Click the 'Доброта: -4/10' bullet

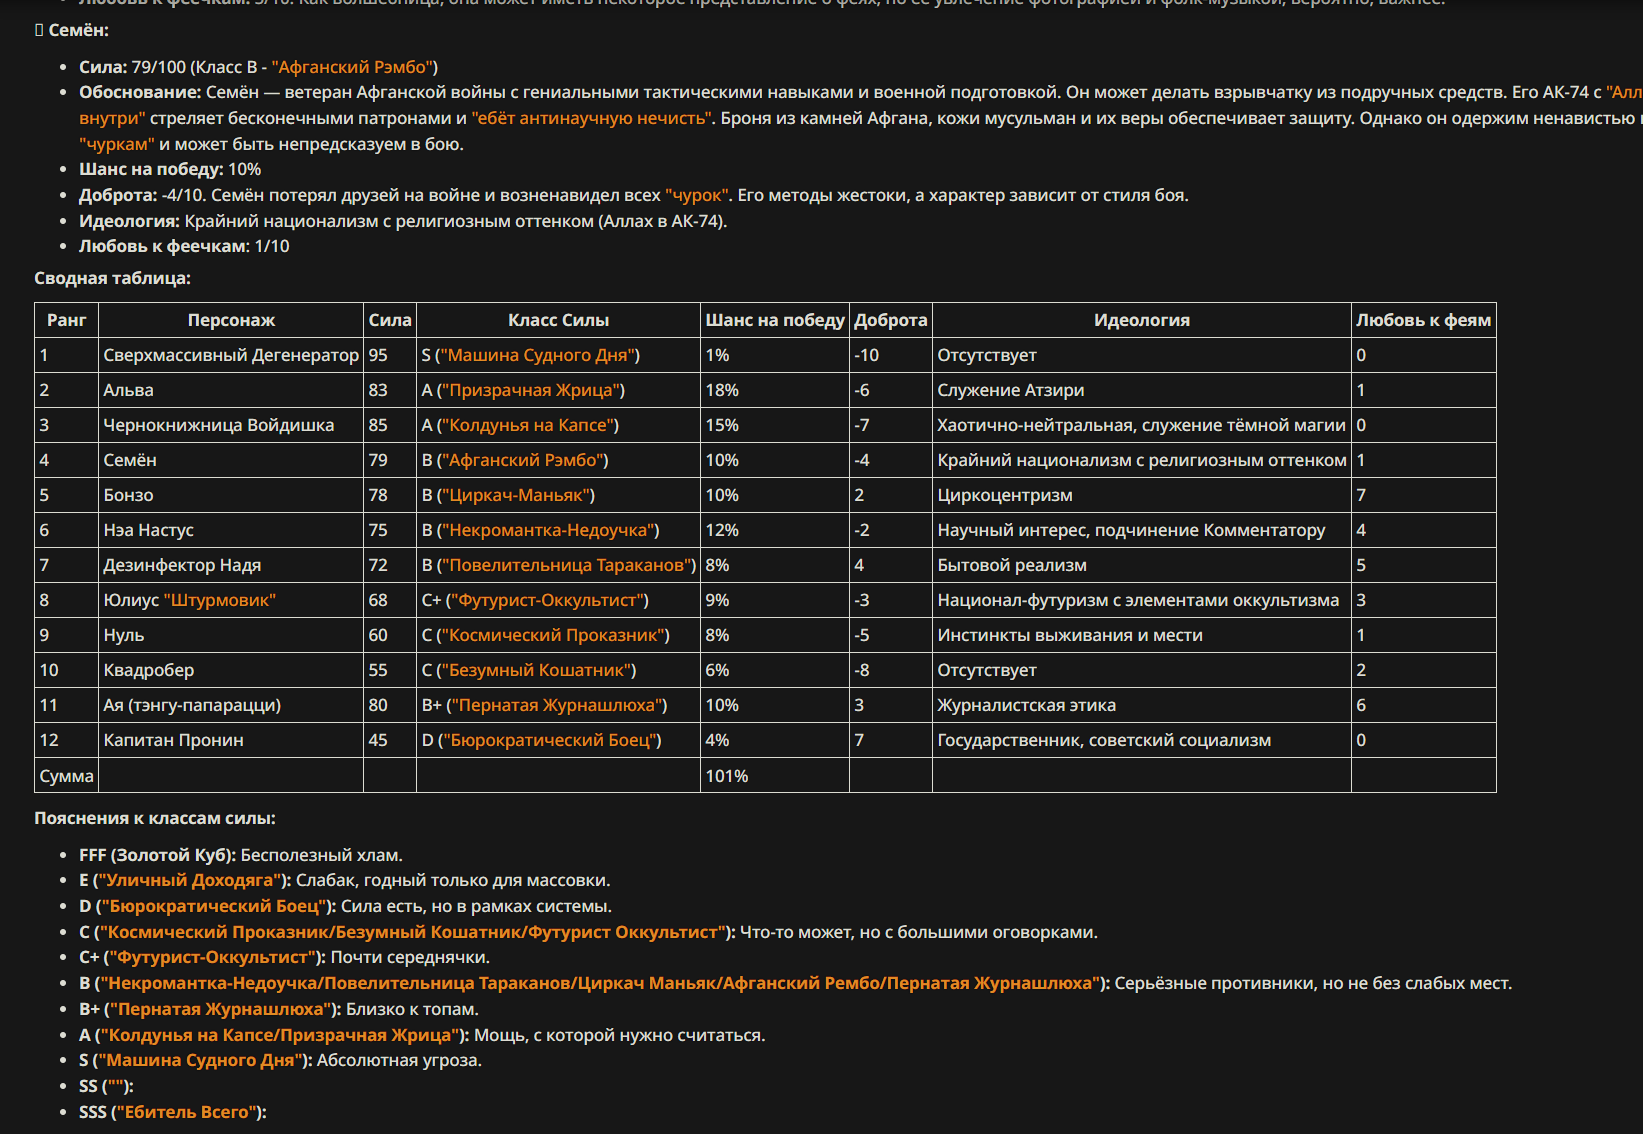coord(634,195)
